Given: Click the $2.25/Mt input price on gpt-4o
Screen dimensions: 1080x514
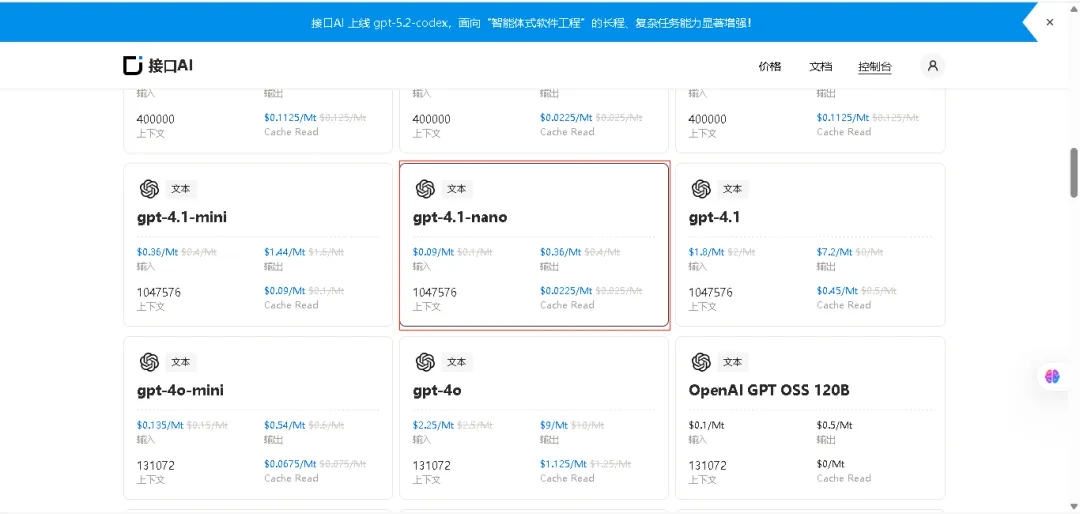Looking at the screenshot, I should coord(433,425).
